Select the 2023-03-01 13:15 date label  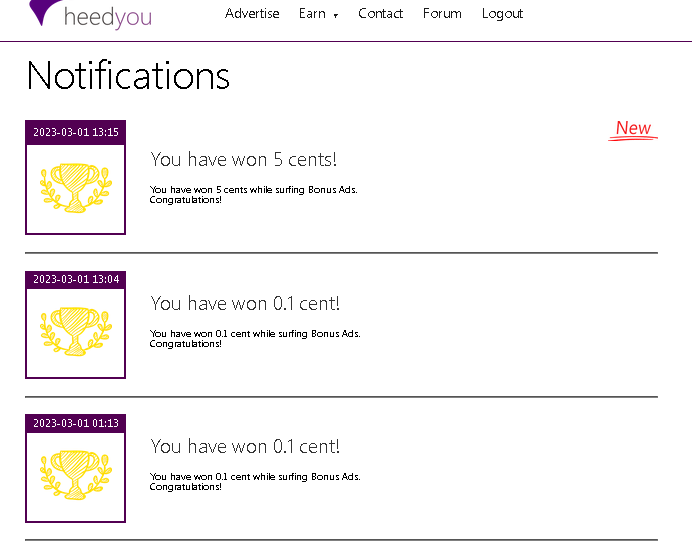[x=76, y=132]
